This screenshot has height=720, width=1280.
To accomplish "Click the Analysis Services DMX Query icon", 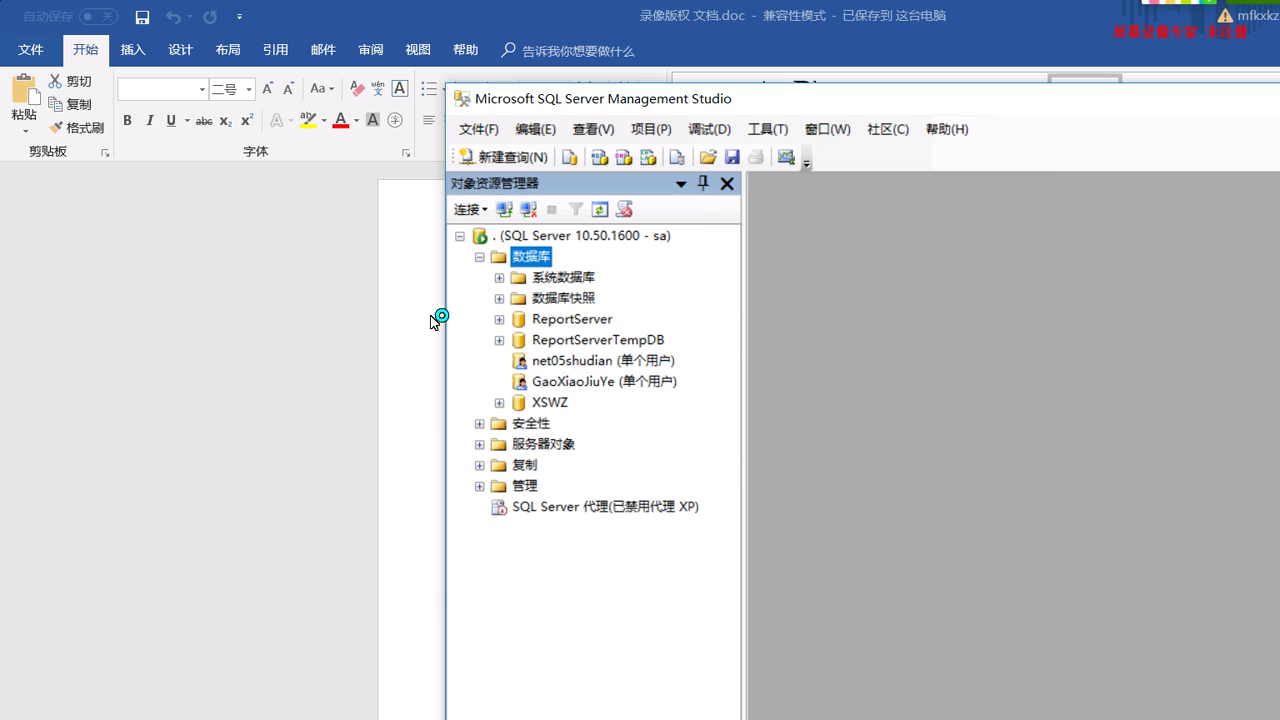I will (624, 157).
